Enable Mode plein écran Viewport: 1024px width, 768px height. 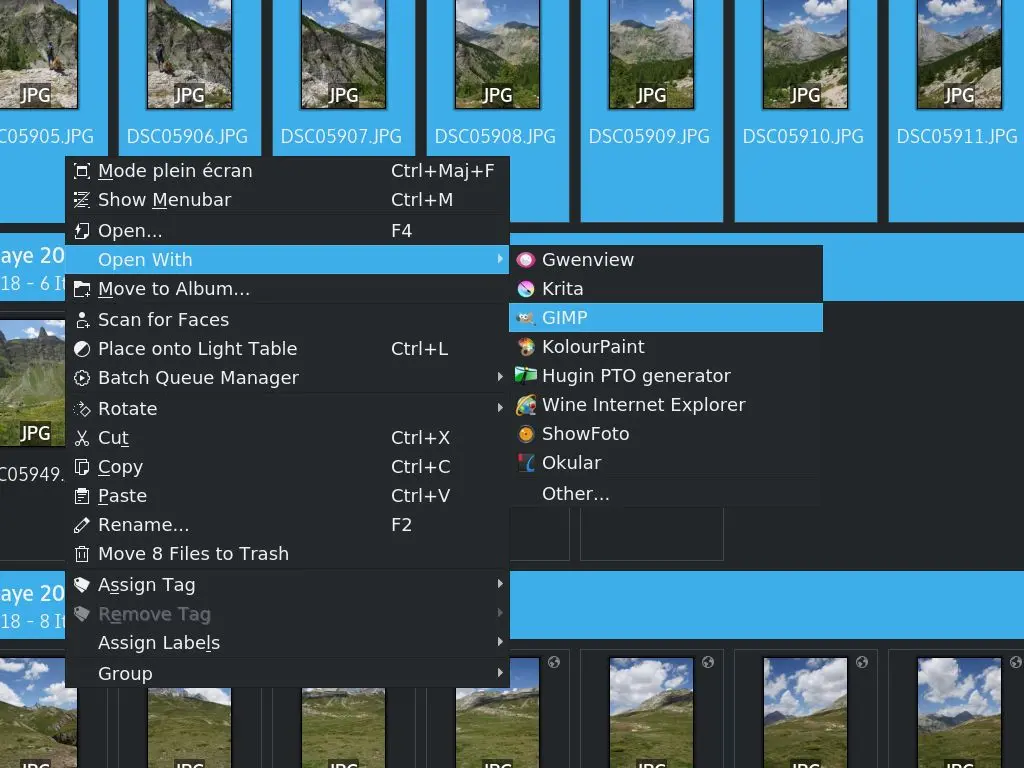coord(174,170)
